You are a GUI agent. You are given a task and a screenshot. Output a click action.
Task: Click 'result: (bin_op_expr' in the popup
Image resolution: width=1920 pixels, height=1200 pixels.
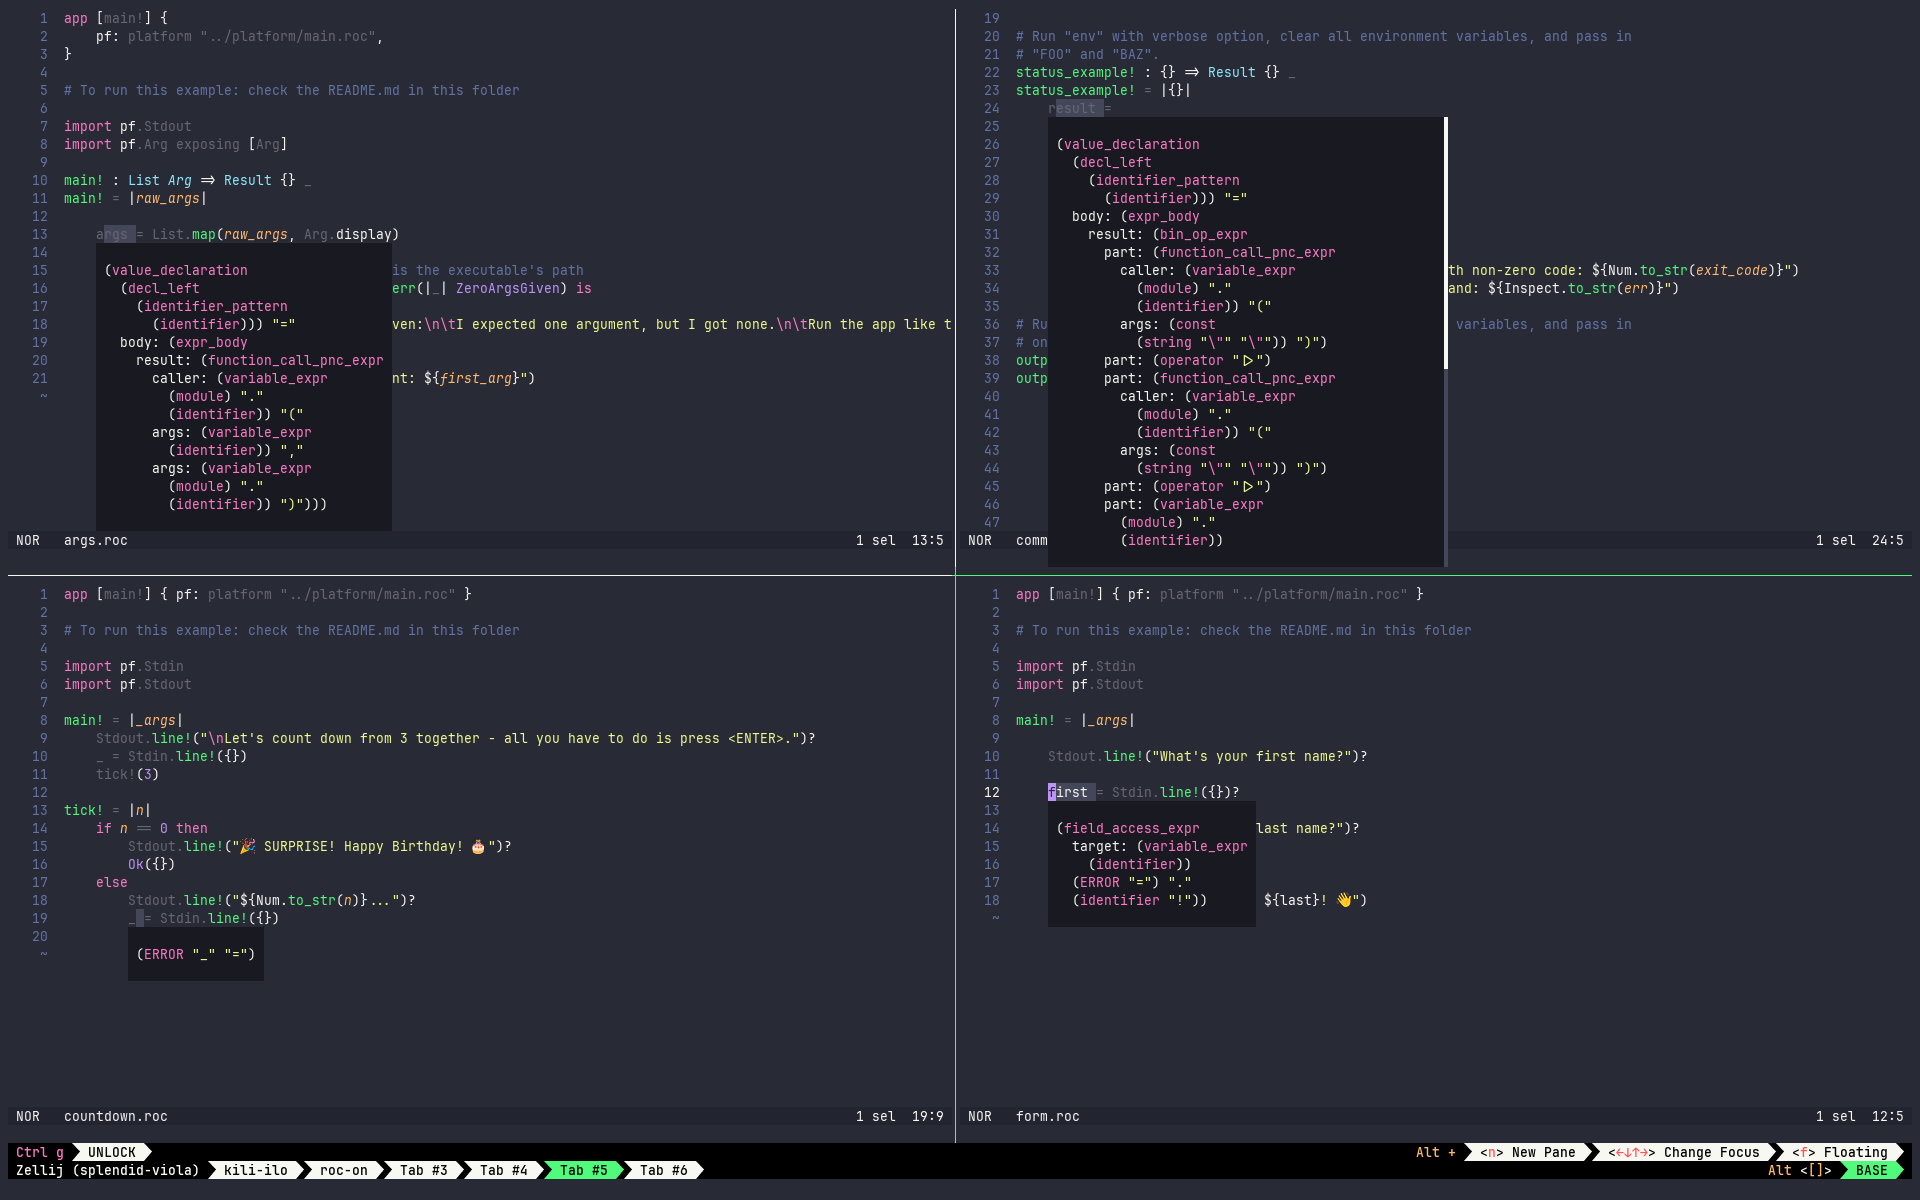point(1168,234)
